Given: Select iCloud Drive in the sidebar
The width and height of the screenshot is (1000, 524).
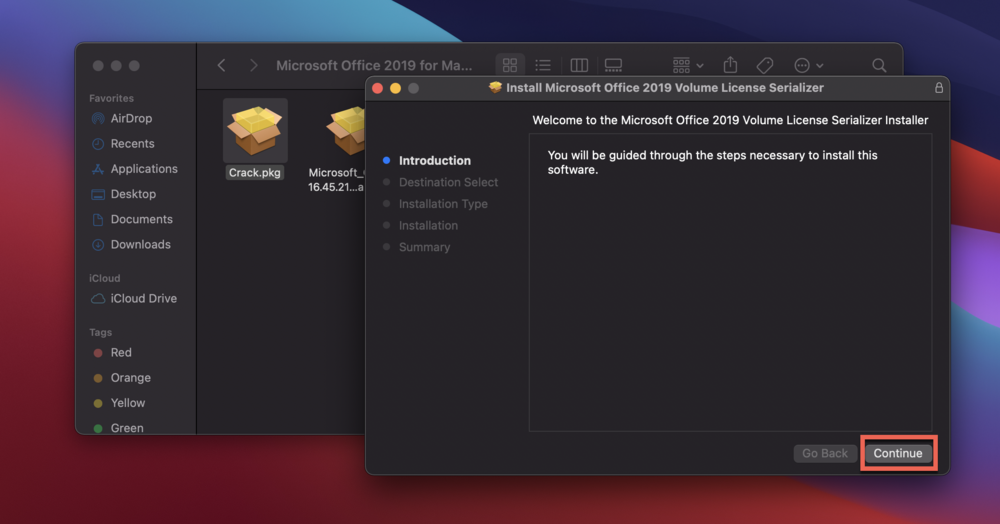Looking at the screenshot, I should (143, 298).
